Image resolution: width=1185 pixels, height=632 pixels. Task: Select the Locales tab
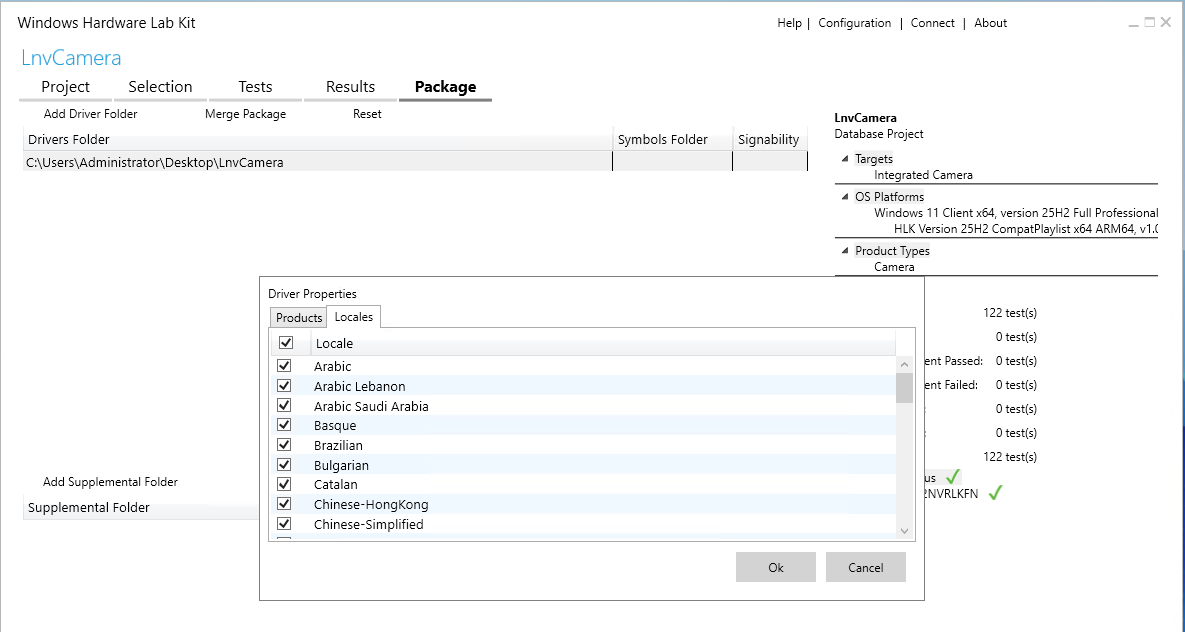tap(354, 317)
